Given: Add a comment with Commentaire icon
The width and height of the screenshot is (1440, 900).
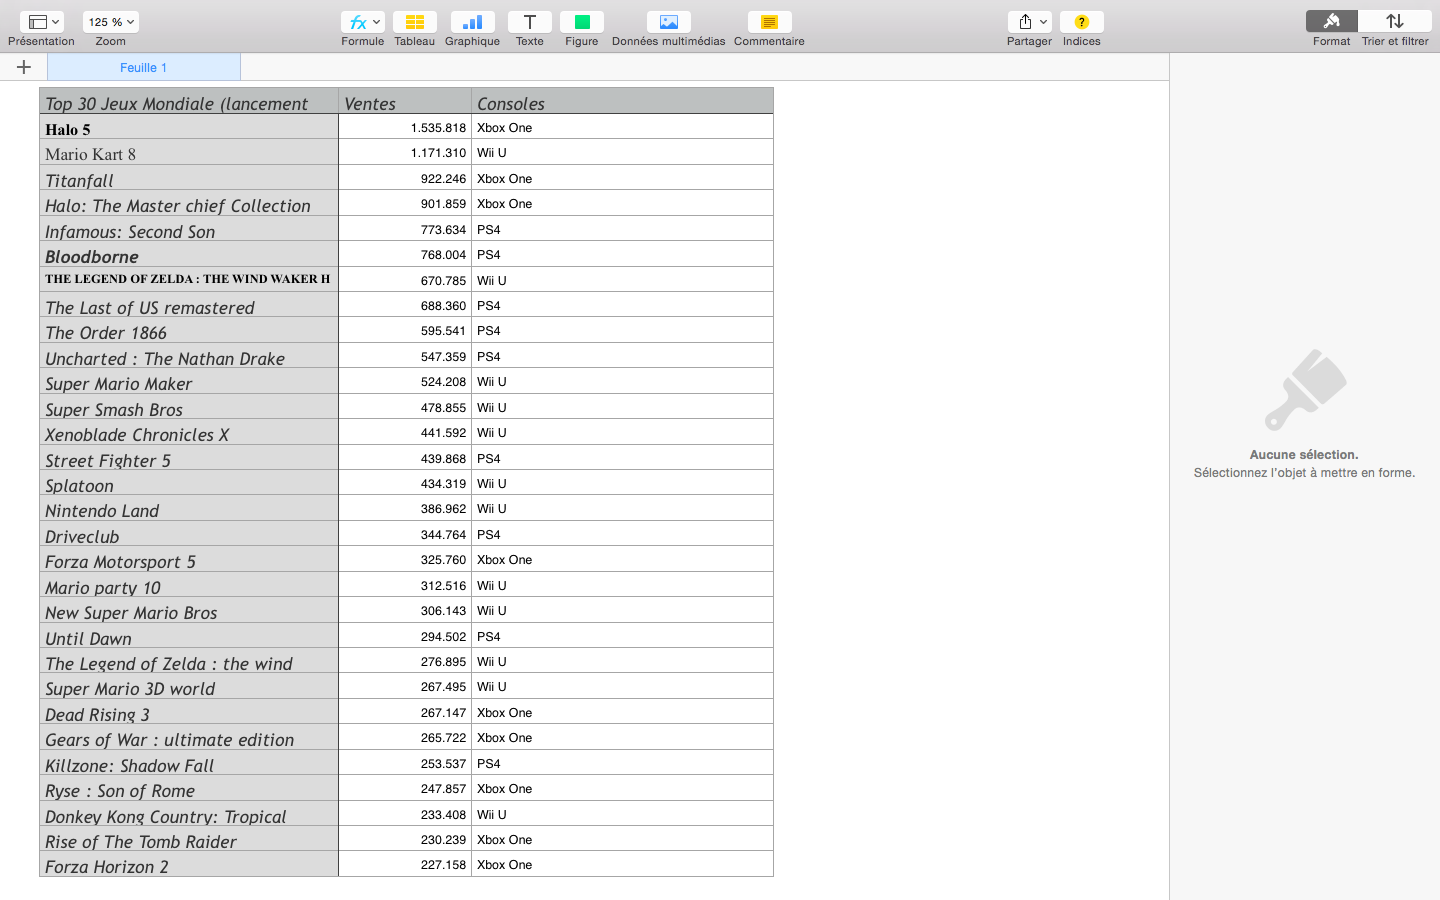Looking at the screenshot, I should [x=769, y=22].
